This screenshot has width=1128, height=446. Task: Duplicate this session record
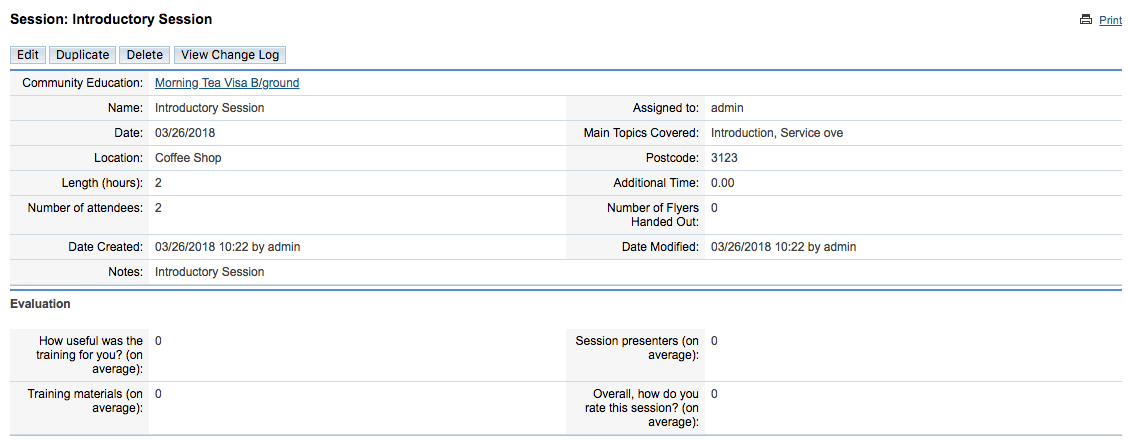(x=83, y=55)
